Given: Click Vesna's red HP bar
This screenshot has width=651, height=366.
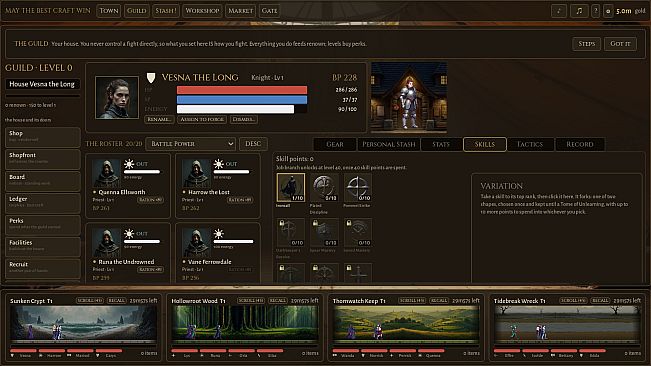Looking at the screenshot, I should click(x=242, y=90).
